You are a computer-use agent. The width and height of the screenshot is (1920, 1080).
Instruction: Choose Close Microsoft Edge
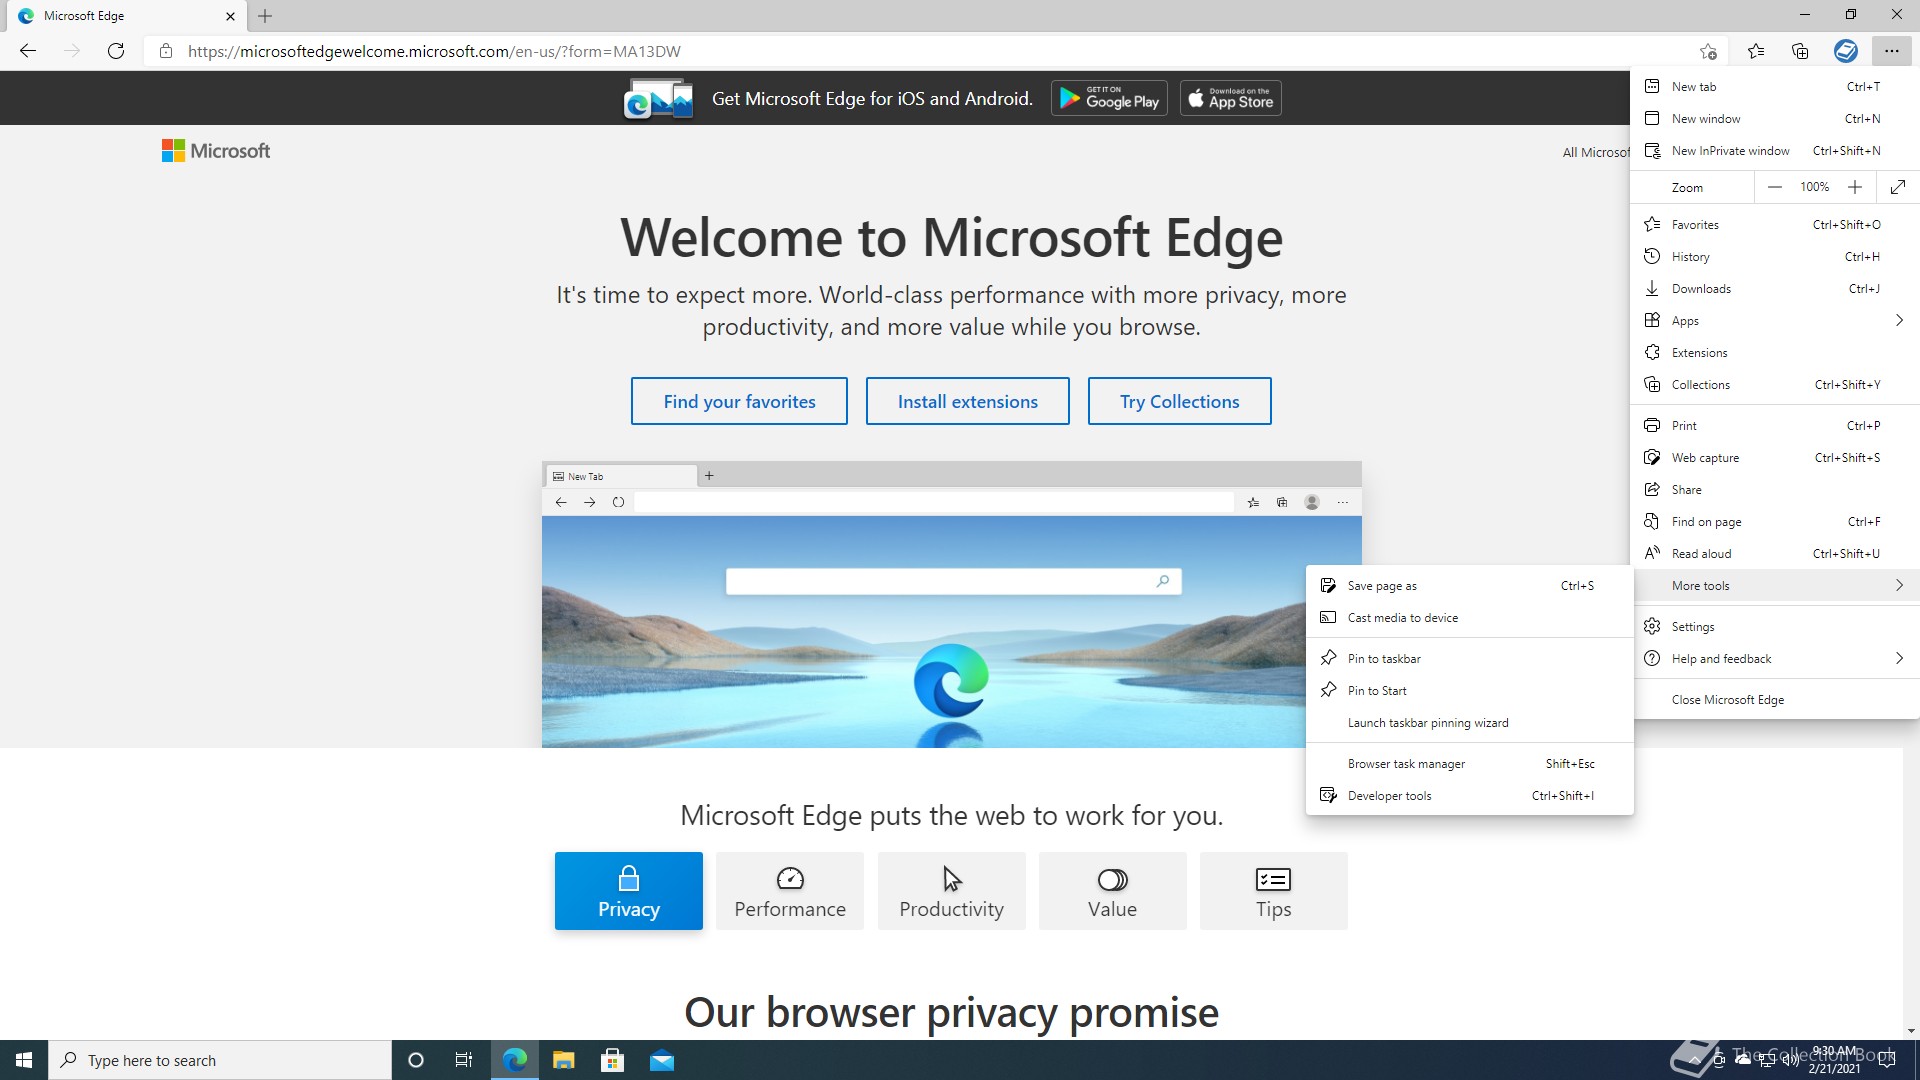coord(1775,700)
